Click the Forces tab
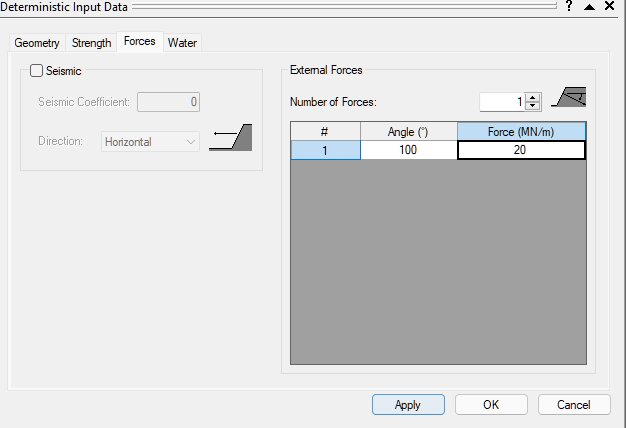 tap(139, 42)
